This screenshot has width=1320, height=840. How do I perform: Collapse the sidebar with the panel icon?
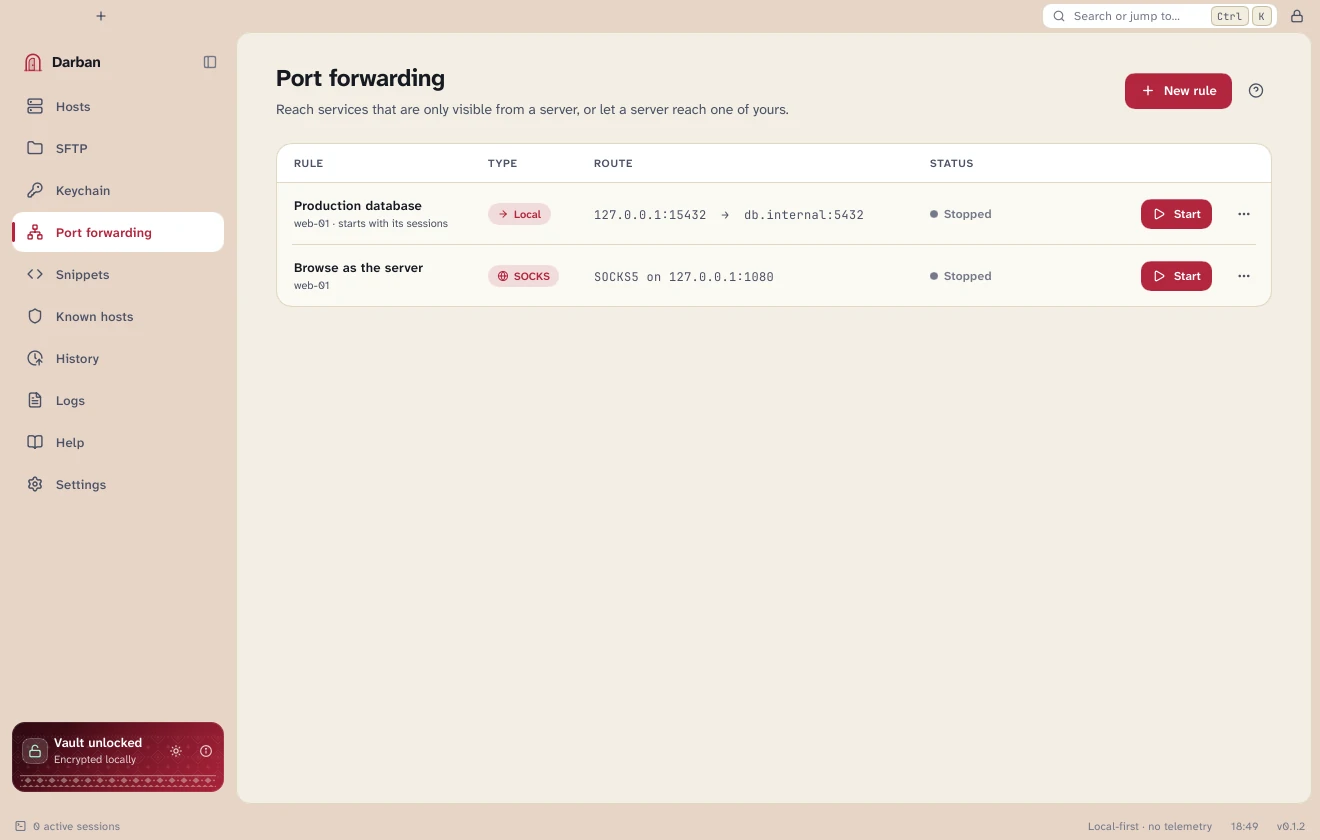210,62
